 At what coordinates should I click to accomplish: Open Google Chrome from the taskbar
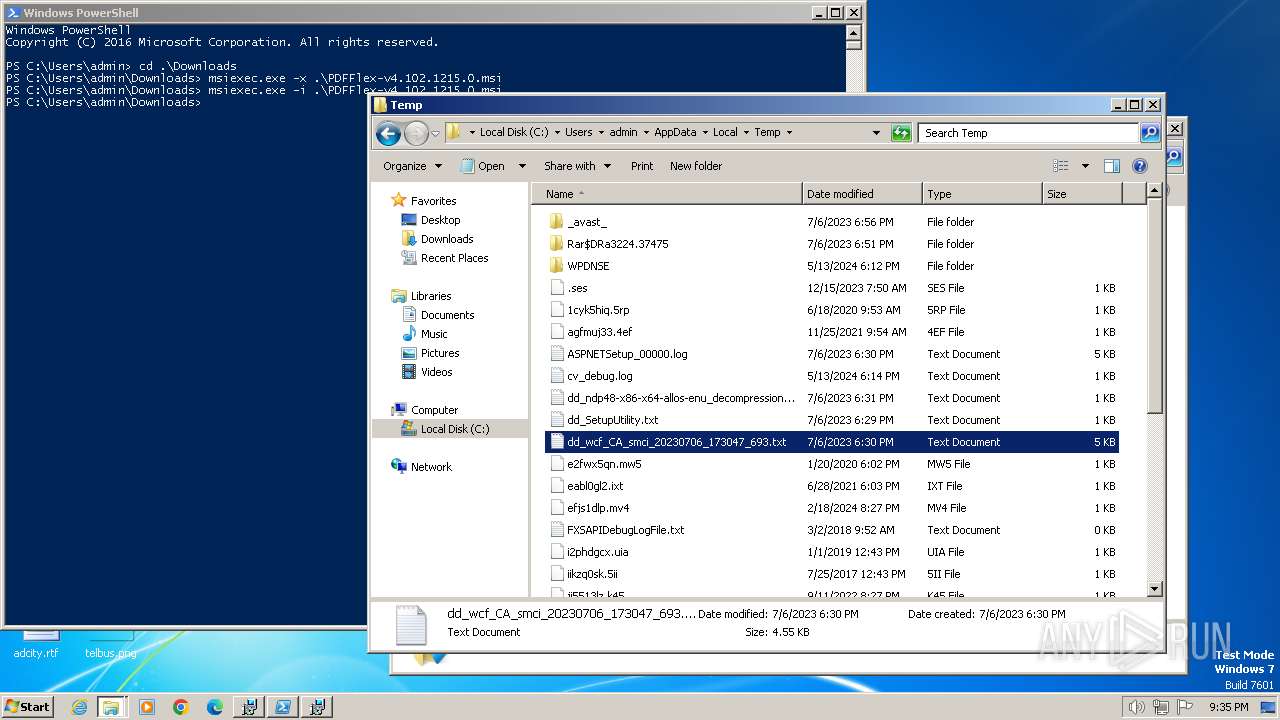click(181, 707)
